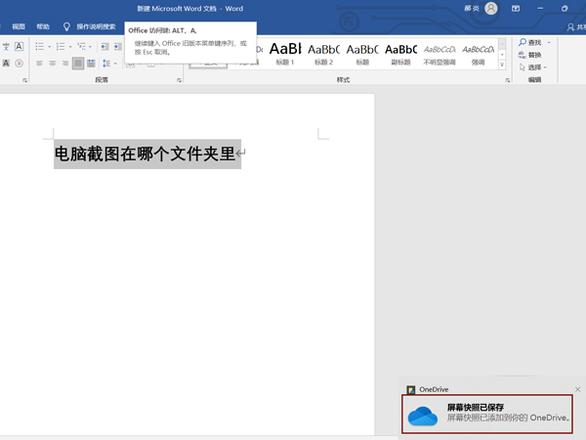
Task: Click the Phonetic Guide icon
Action: (x=6, y=46)
